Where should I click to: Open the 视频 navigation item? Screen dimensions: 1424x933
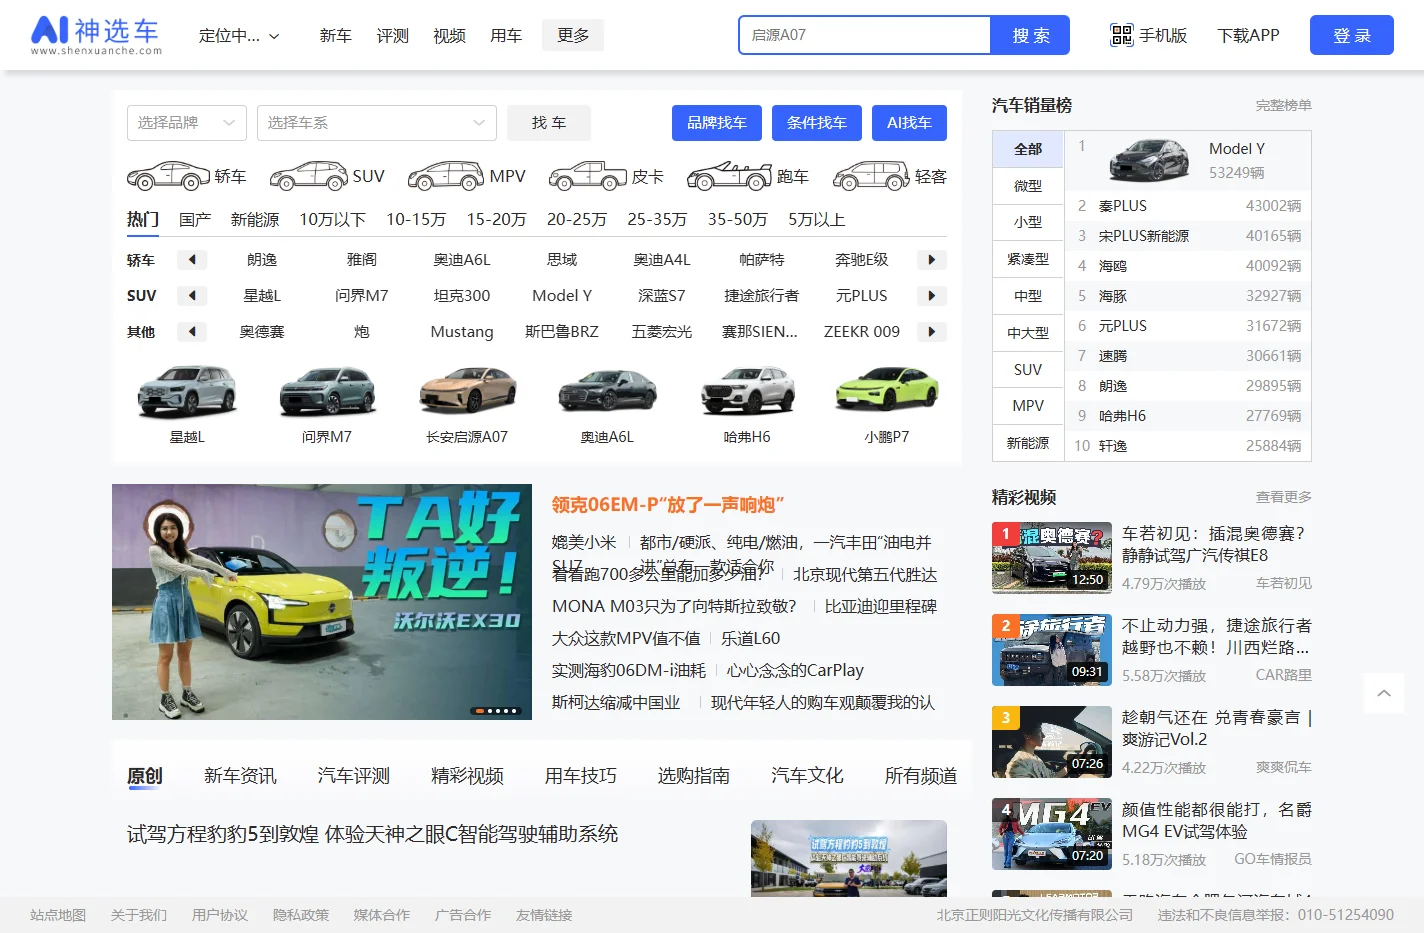tap(449, 36)
